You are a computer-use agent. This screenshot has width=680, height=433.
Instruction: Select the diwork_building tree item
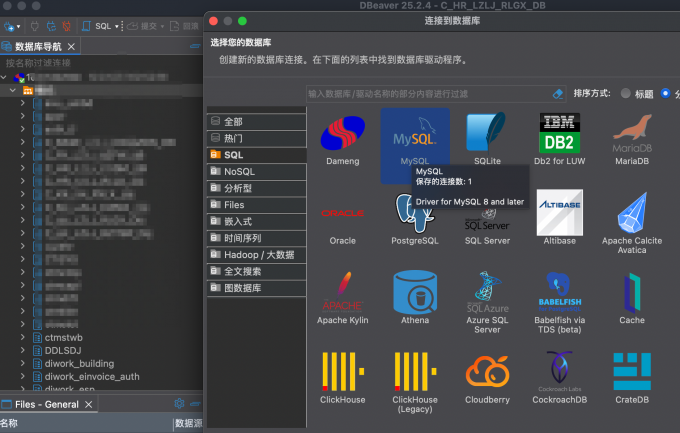tap(79, 364)
